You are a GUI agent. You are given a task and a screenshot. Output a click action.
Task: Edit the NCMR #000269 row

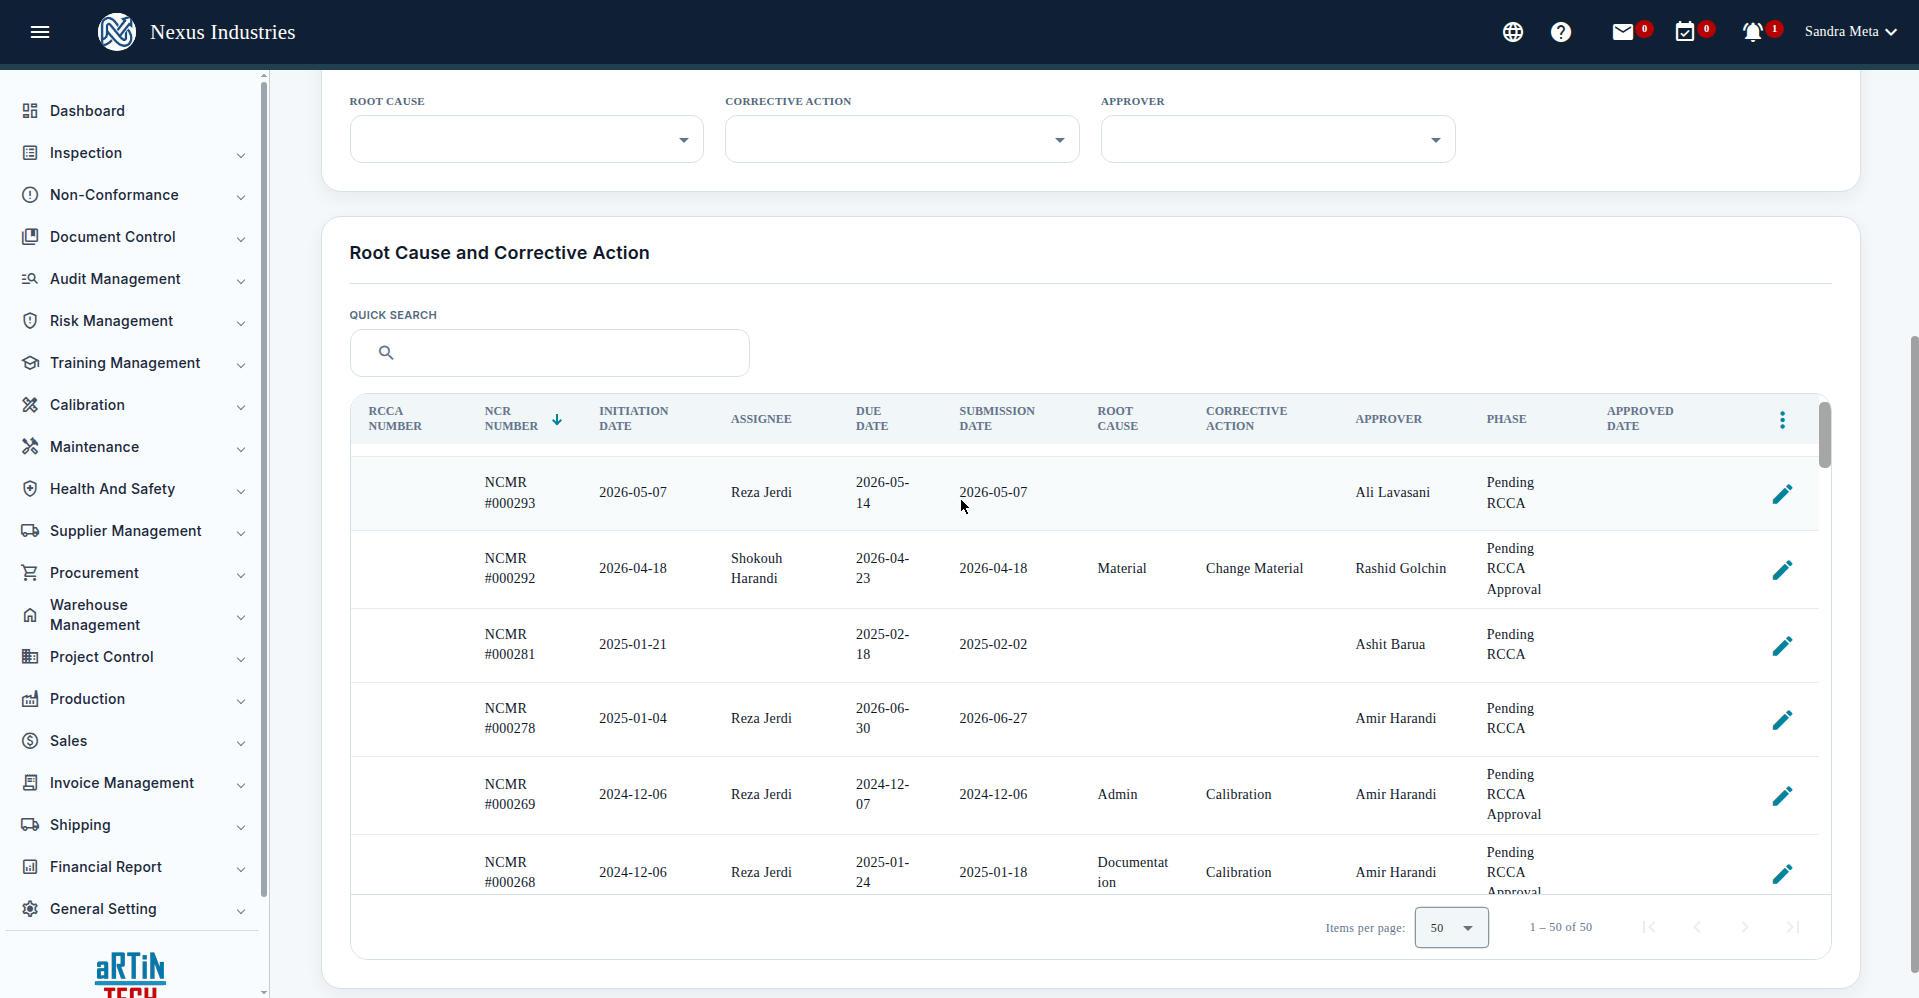pos(1782,796)
